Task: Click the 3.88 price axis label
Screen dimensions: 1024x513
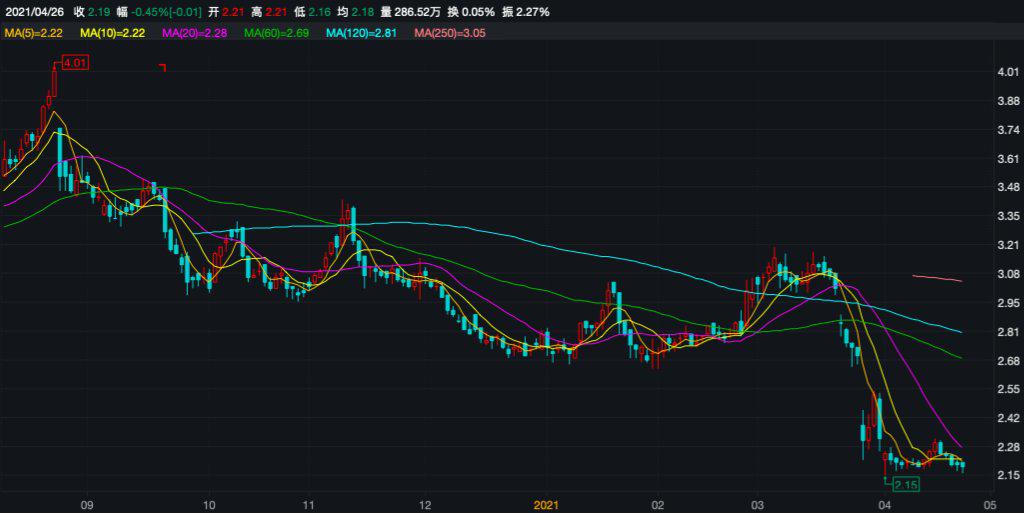Action: tap(1008, 101)
